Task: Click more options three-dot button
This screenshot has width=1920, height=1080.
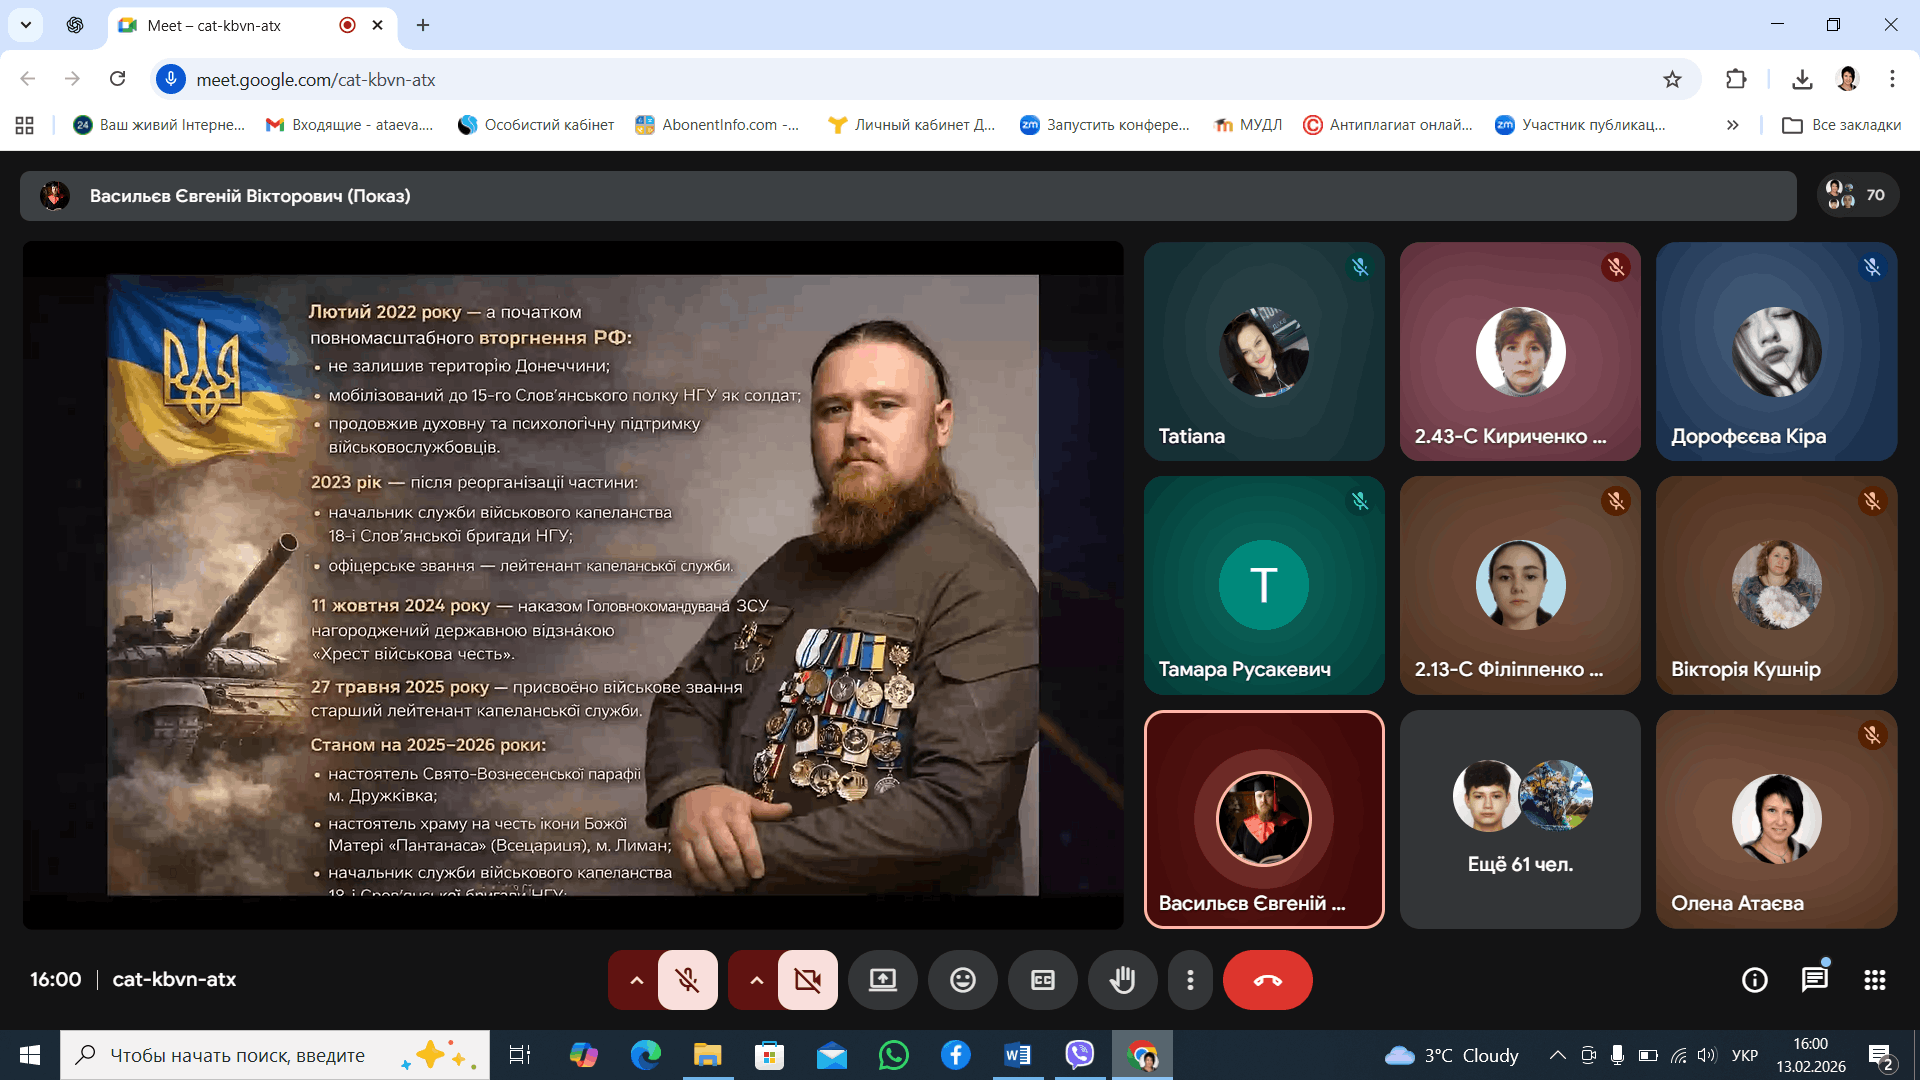Action: [x=1190, y=980]
